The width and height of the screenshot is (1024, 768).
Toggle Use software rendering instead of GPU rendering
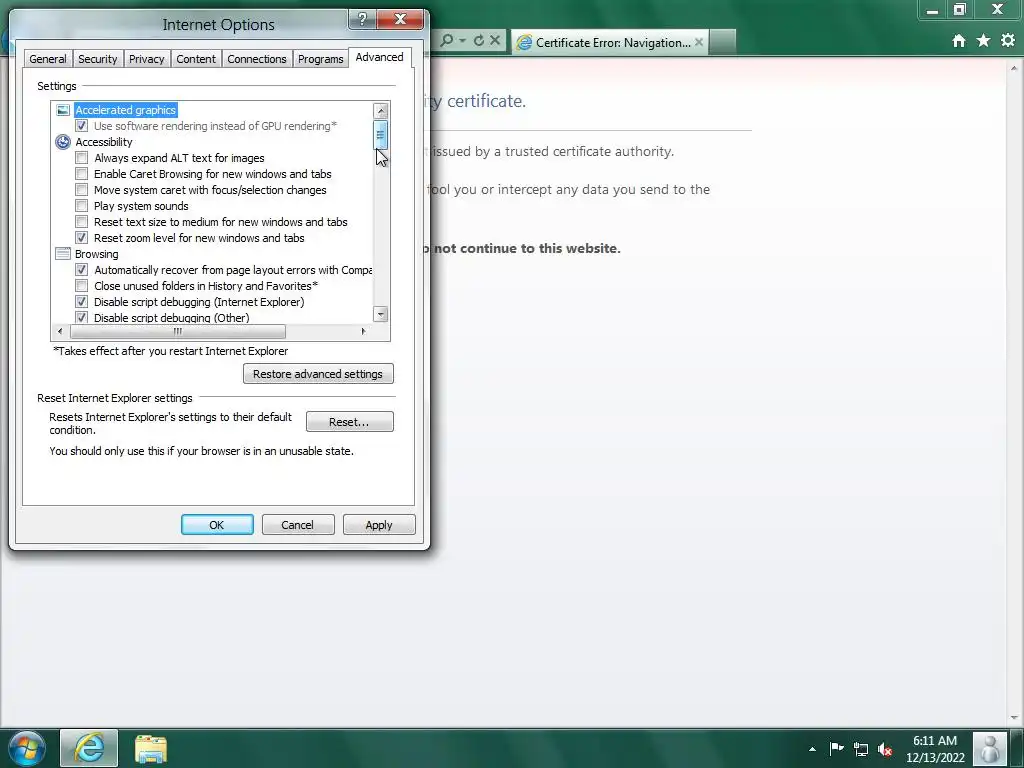pos(82,126)
